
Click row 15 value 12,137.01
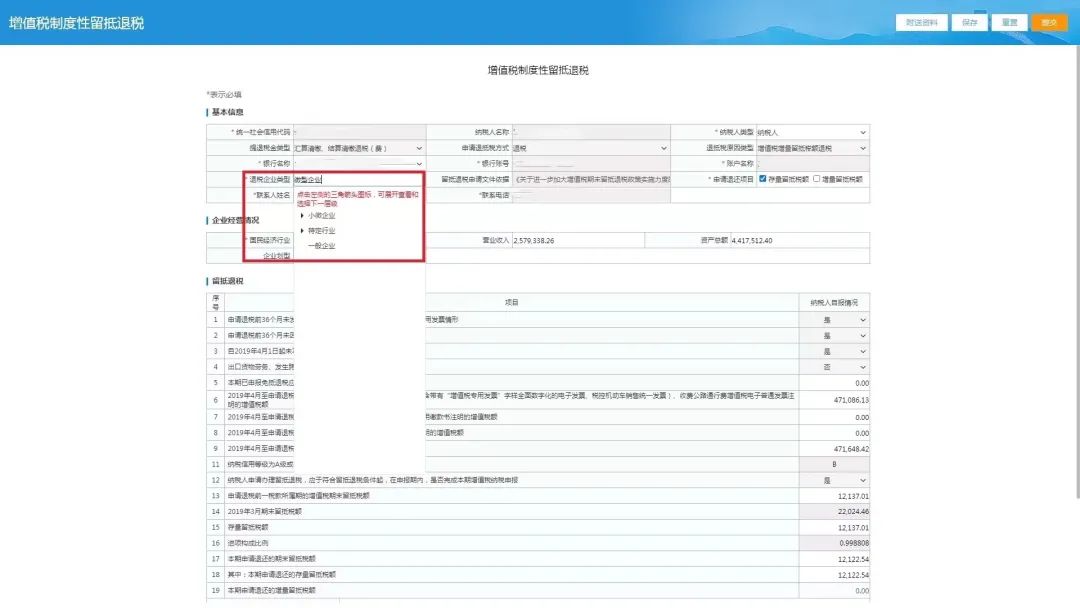click(x=853, y=527)
